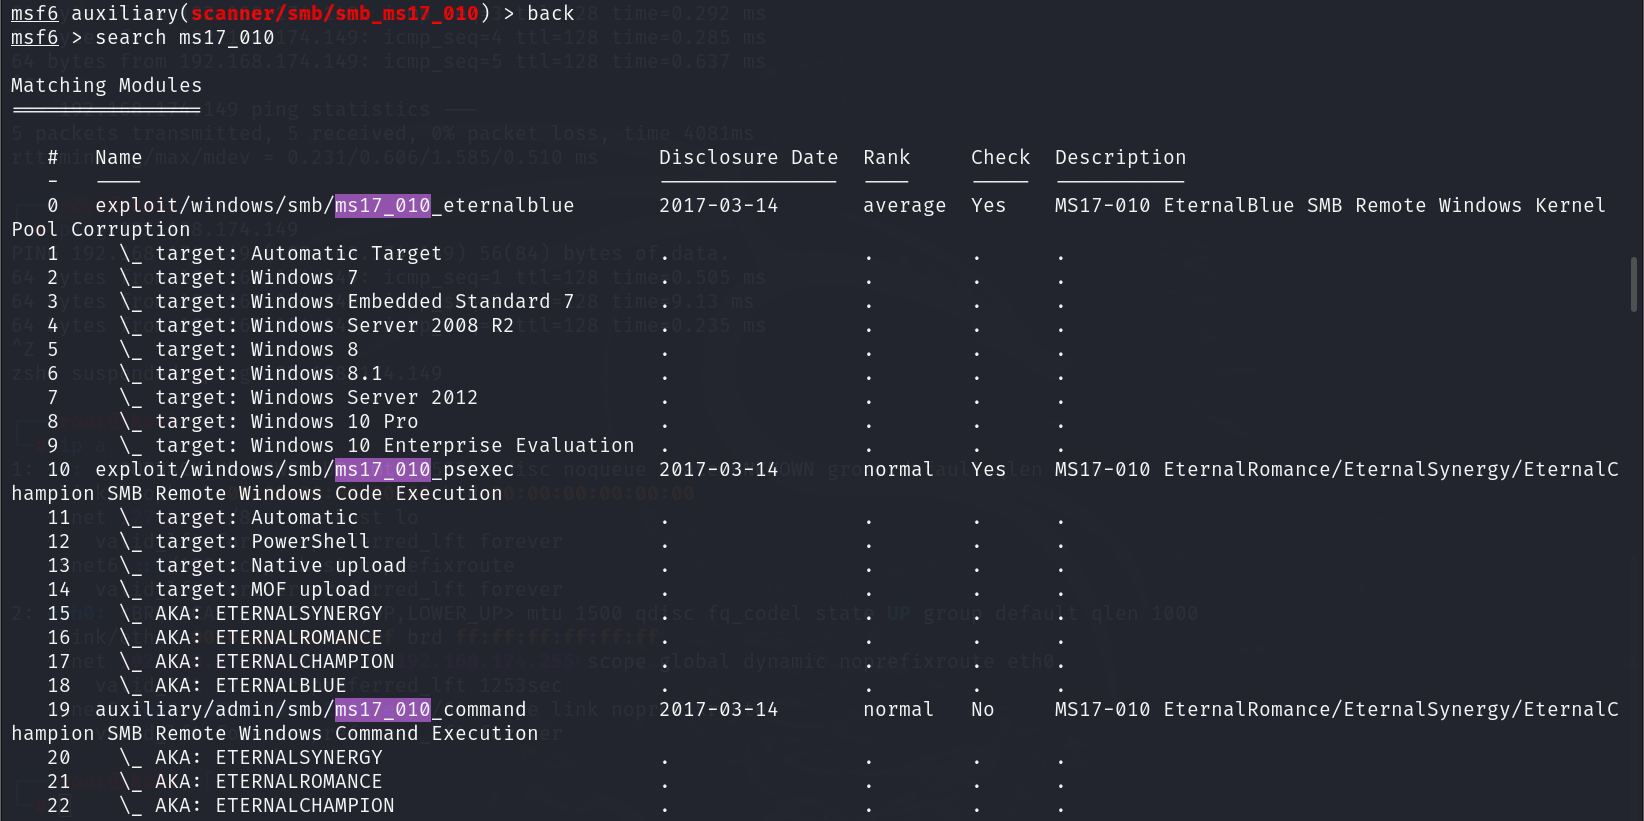1644x821 pixels.
Task: Click the ms17_010_psexec exploit module path
Action: 304,470
